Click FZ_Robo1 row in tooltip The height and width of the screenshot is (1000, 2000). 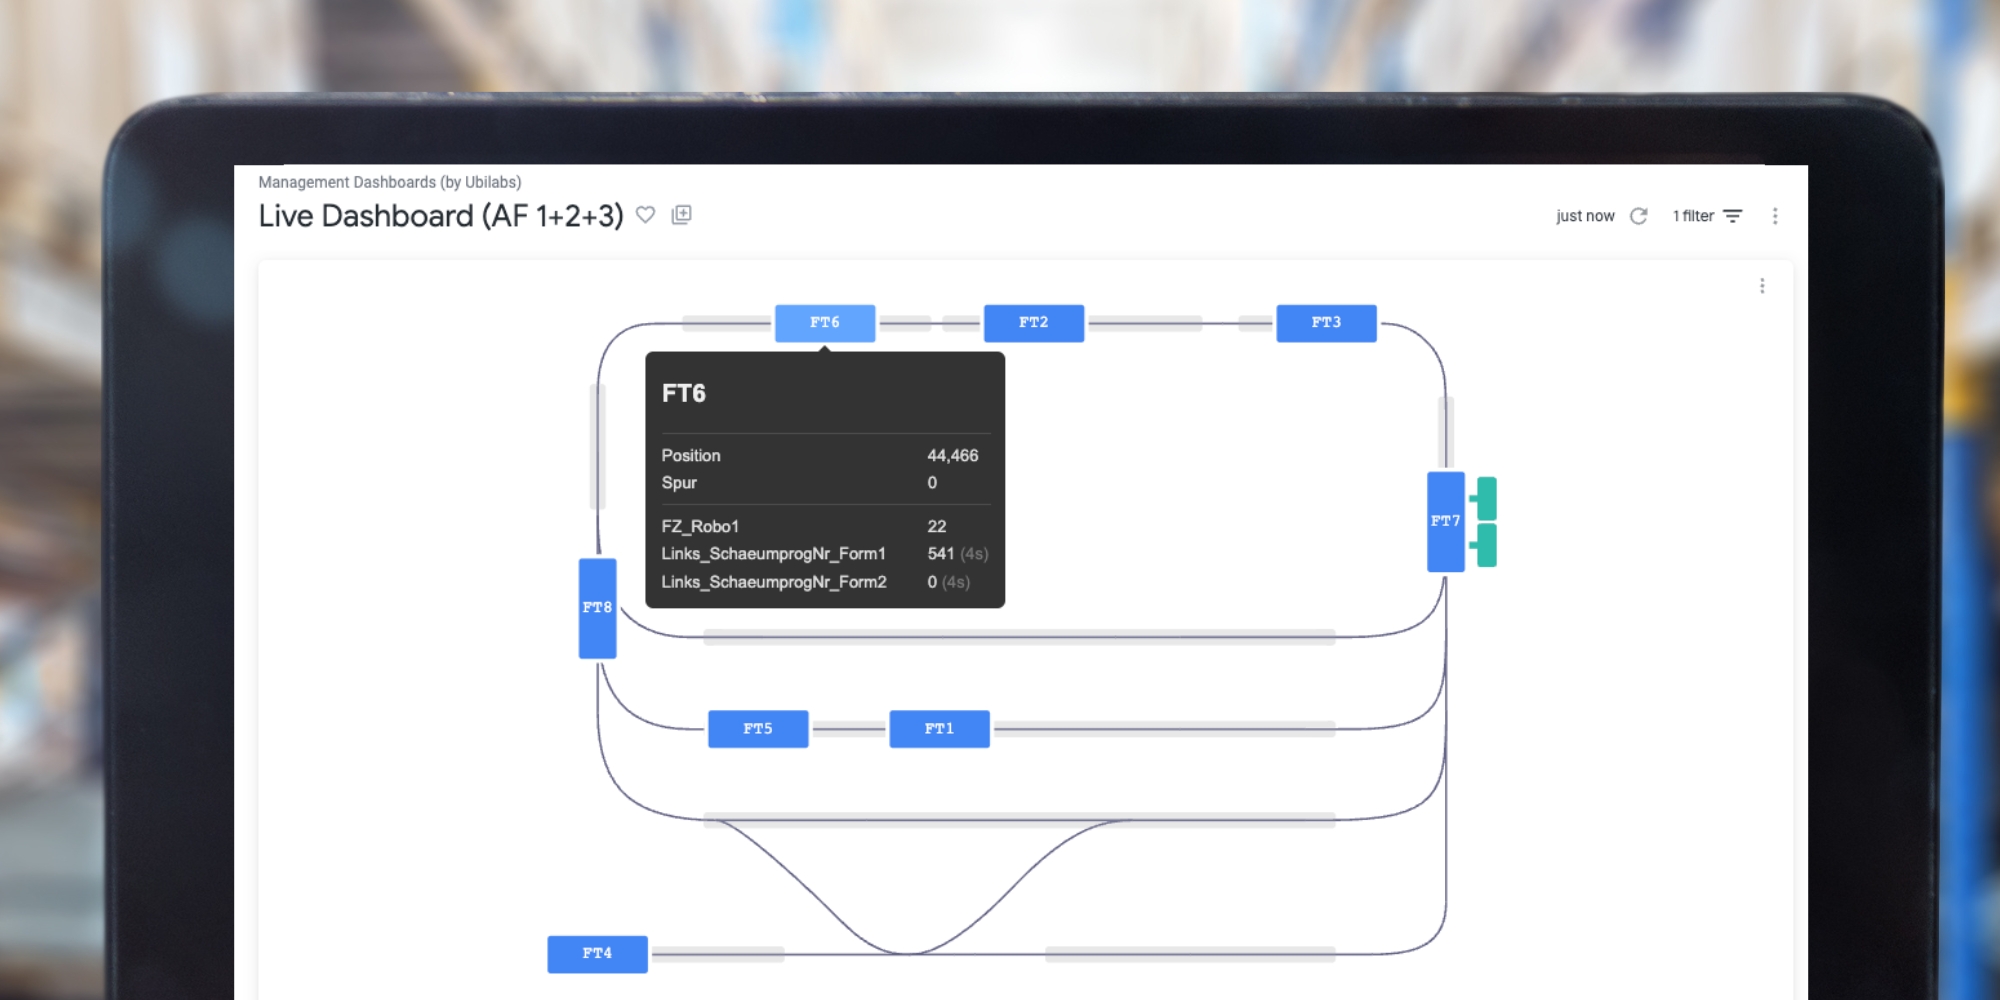coord(825,526)
